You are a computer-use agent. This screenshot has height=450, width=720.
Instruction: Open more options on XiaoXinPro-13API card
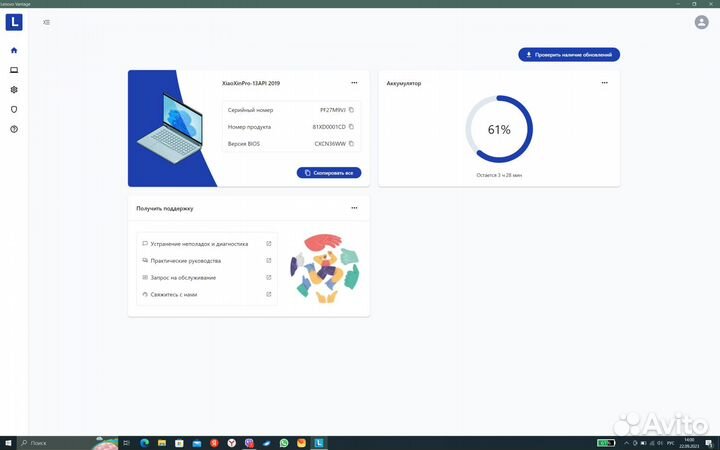tap(354, 83)
